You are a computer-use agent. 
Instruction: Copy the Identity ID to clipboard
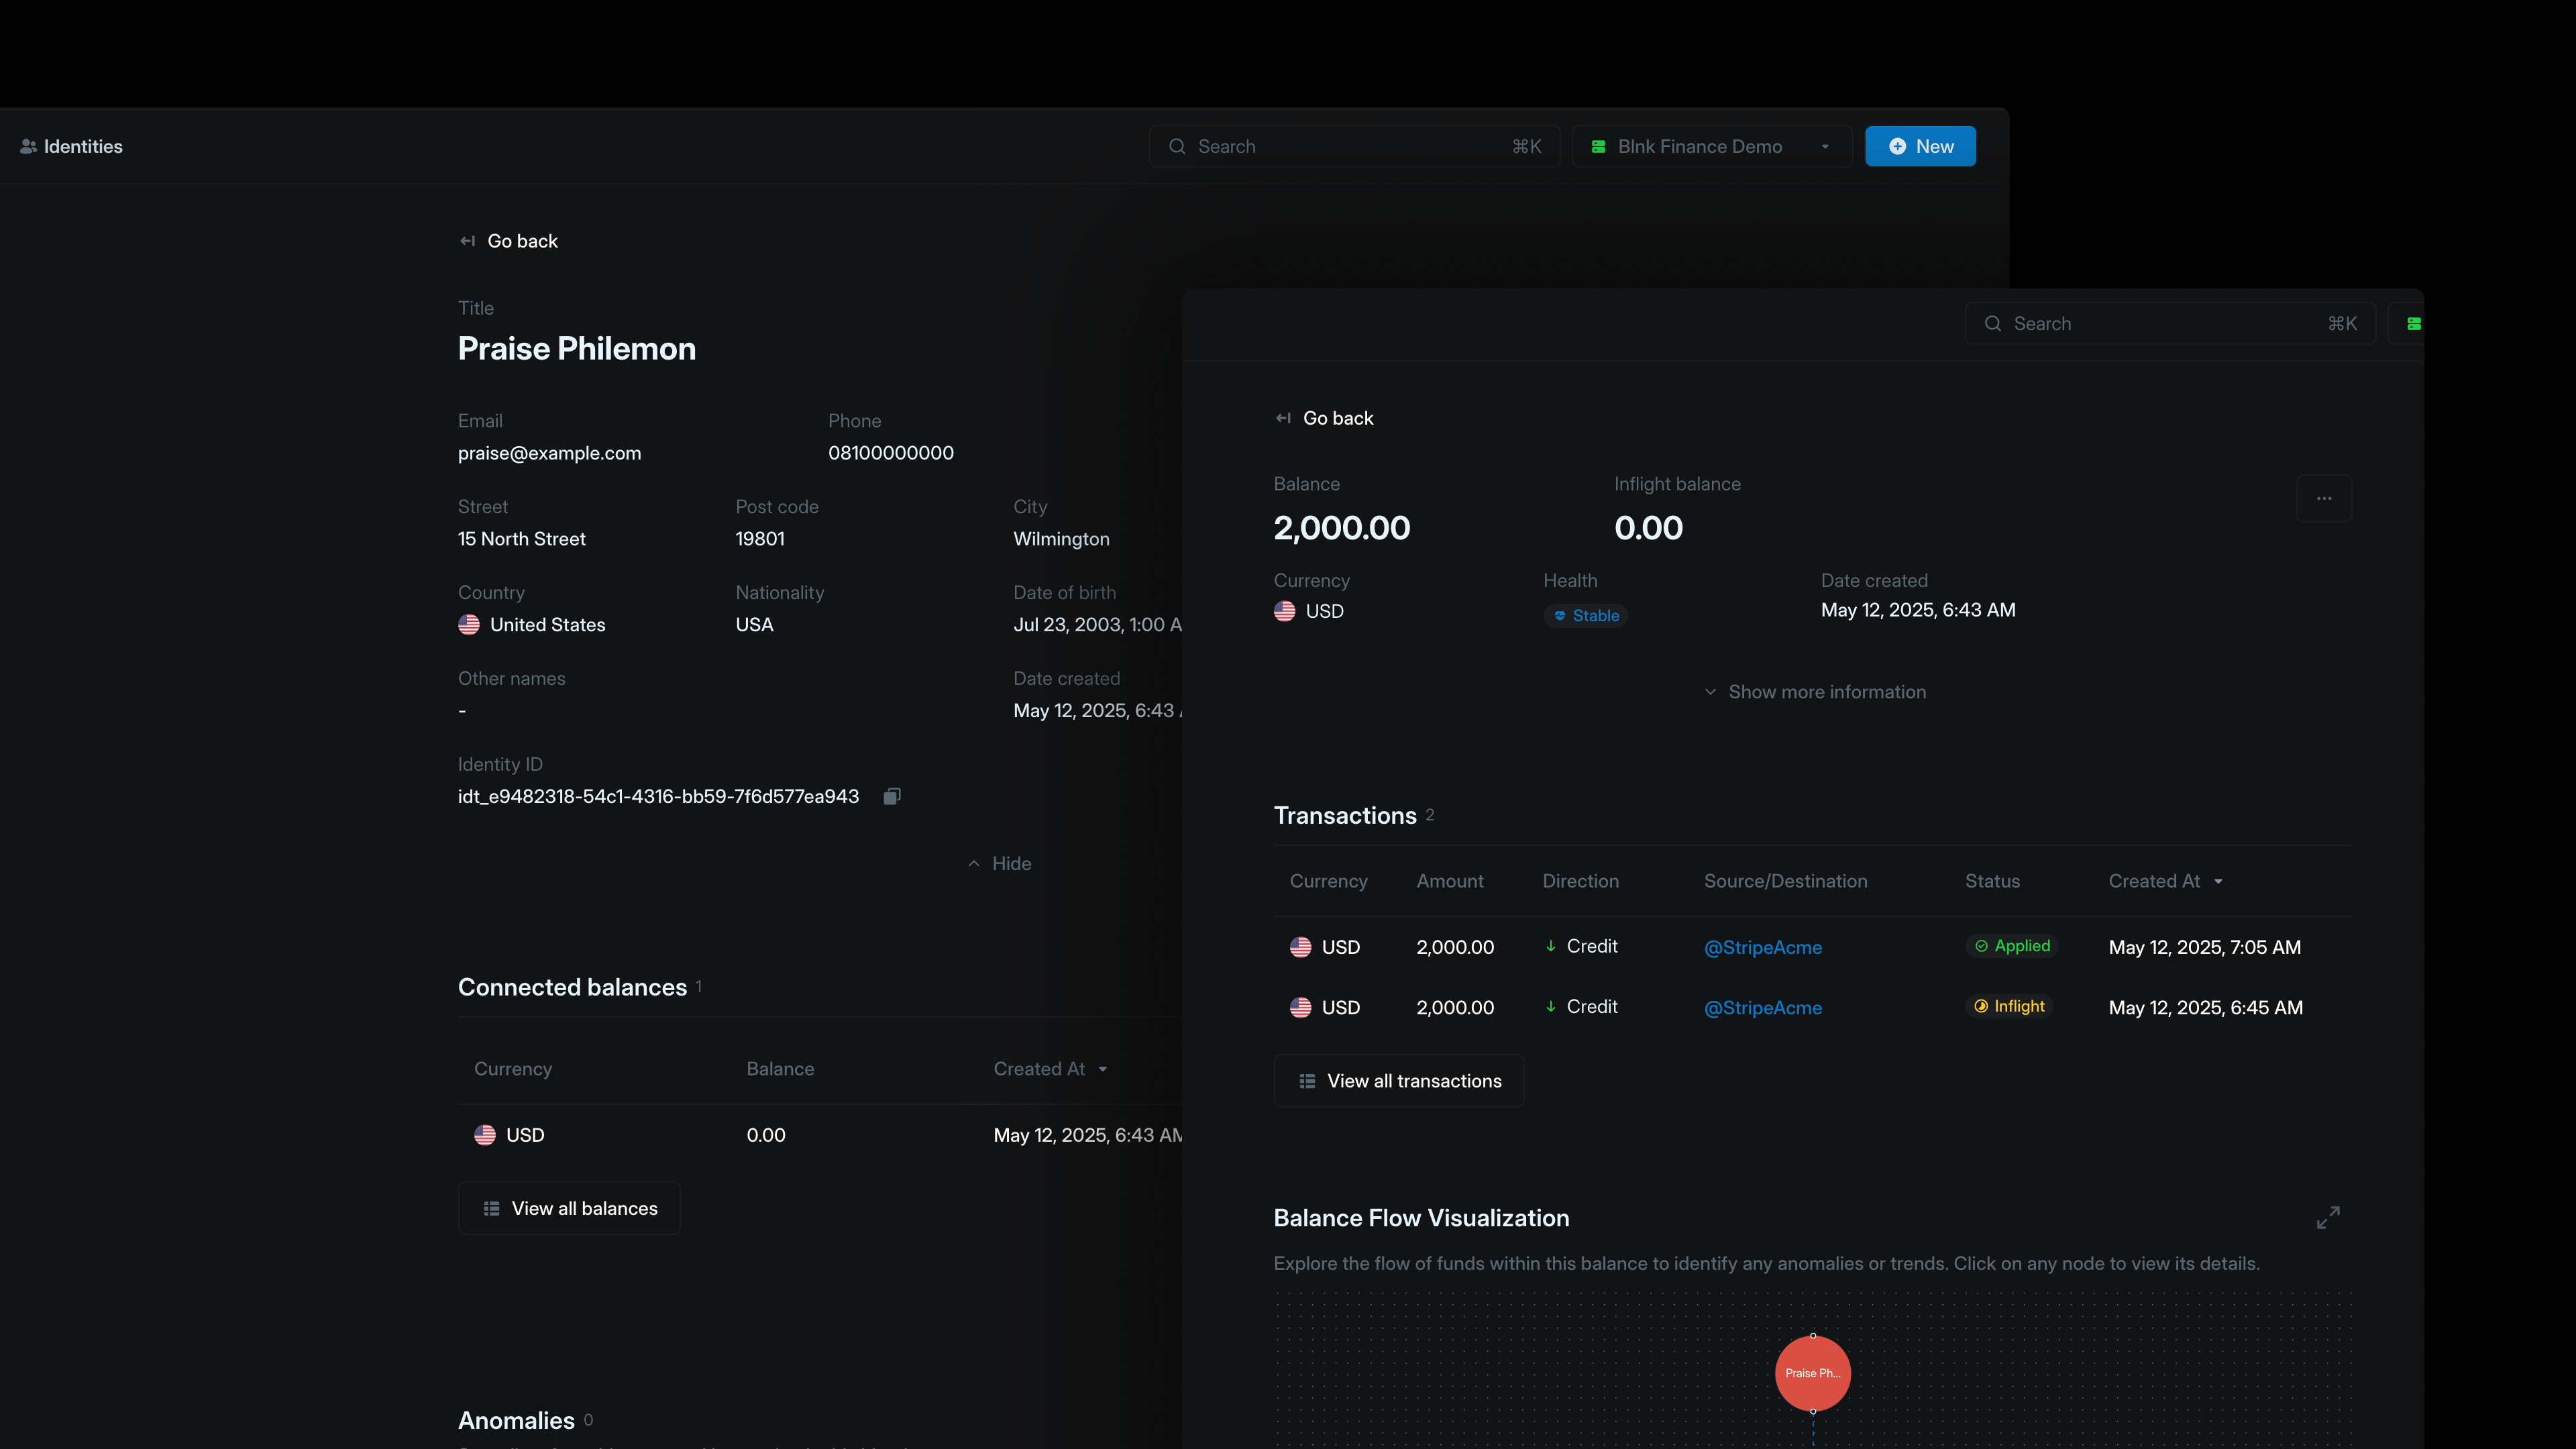892,796
